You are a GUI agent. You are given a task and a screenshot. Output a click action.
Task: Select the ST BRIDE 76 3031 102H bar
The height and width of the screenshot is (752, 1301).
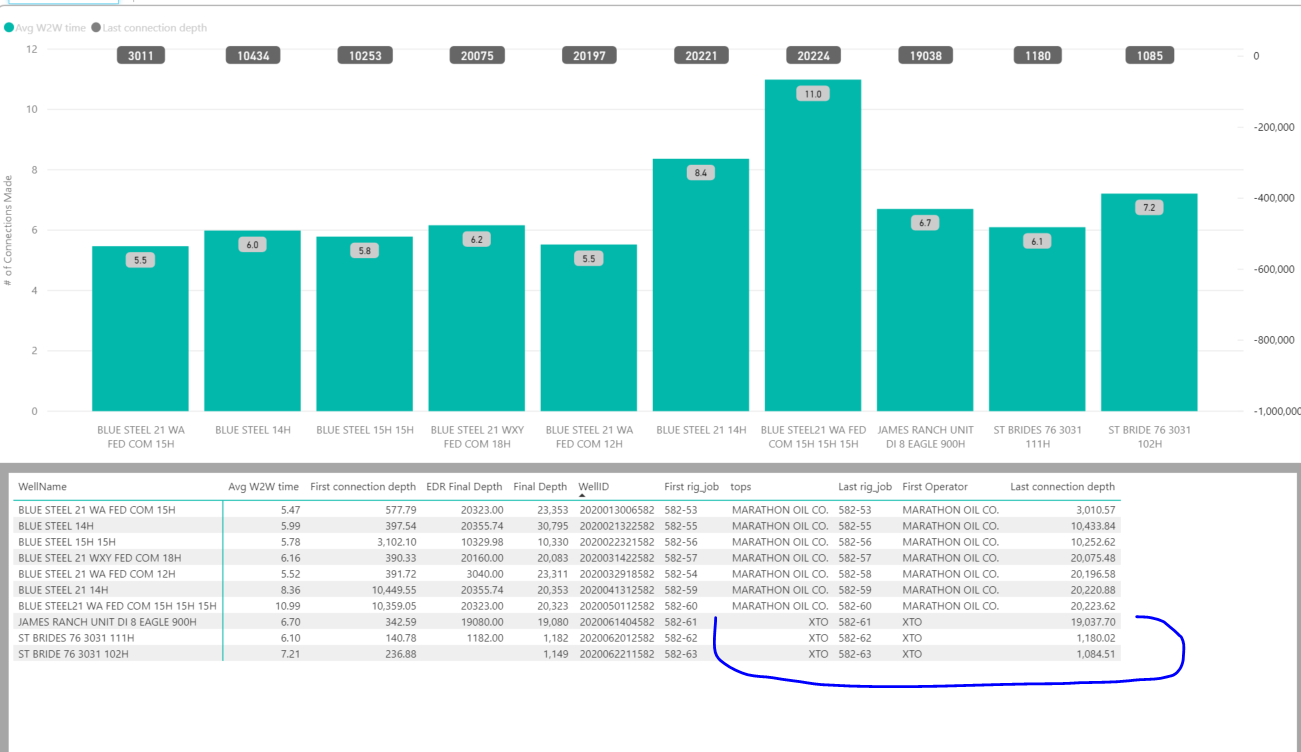(x=1149, y=302)
